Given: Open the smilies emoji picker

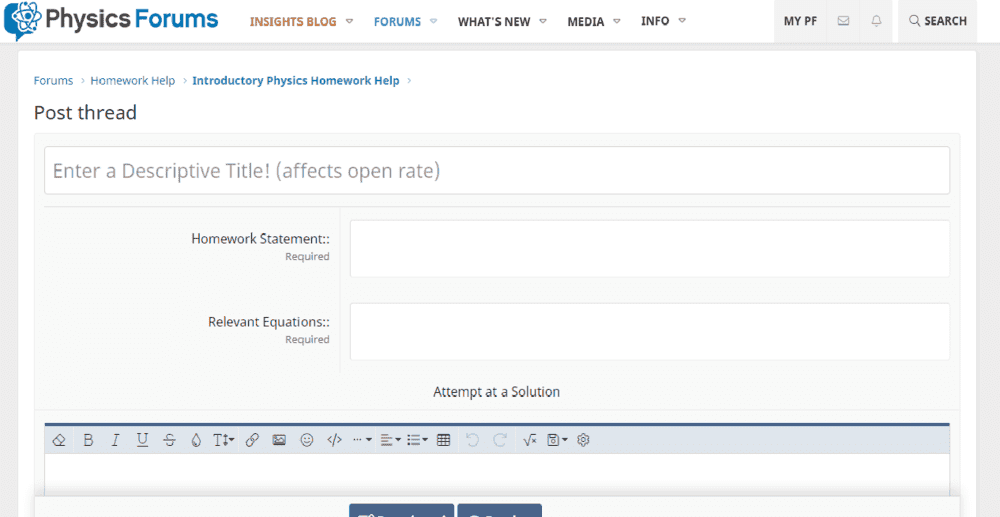Looking at the screenshot, I should (x=307, y=440).
